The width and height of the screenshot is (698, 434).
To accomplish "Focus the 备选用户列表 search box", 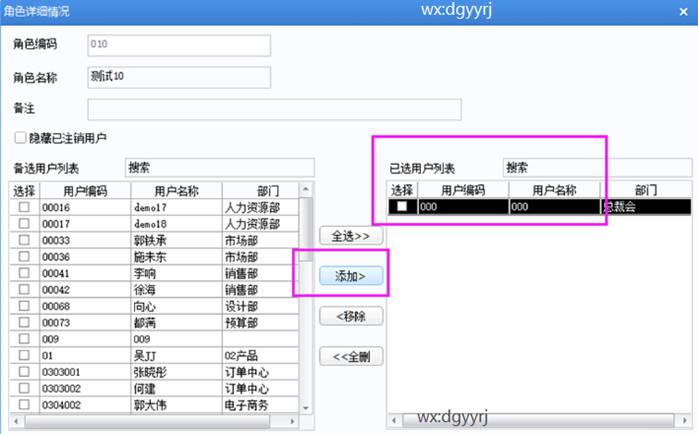I will pyautogui.click(x=219, y=167).
